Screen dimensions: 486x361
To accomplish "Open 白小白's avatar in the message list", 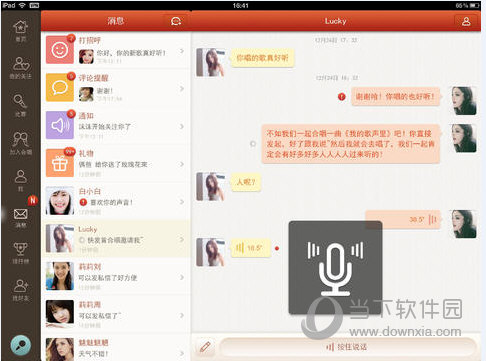I will tap(60, 201).
